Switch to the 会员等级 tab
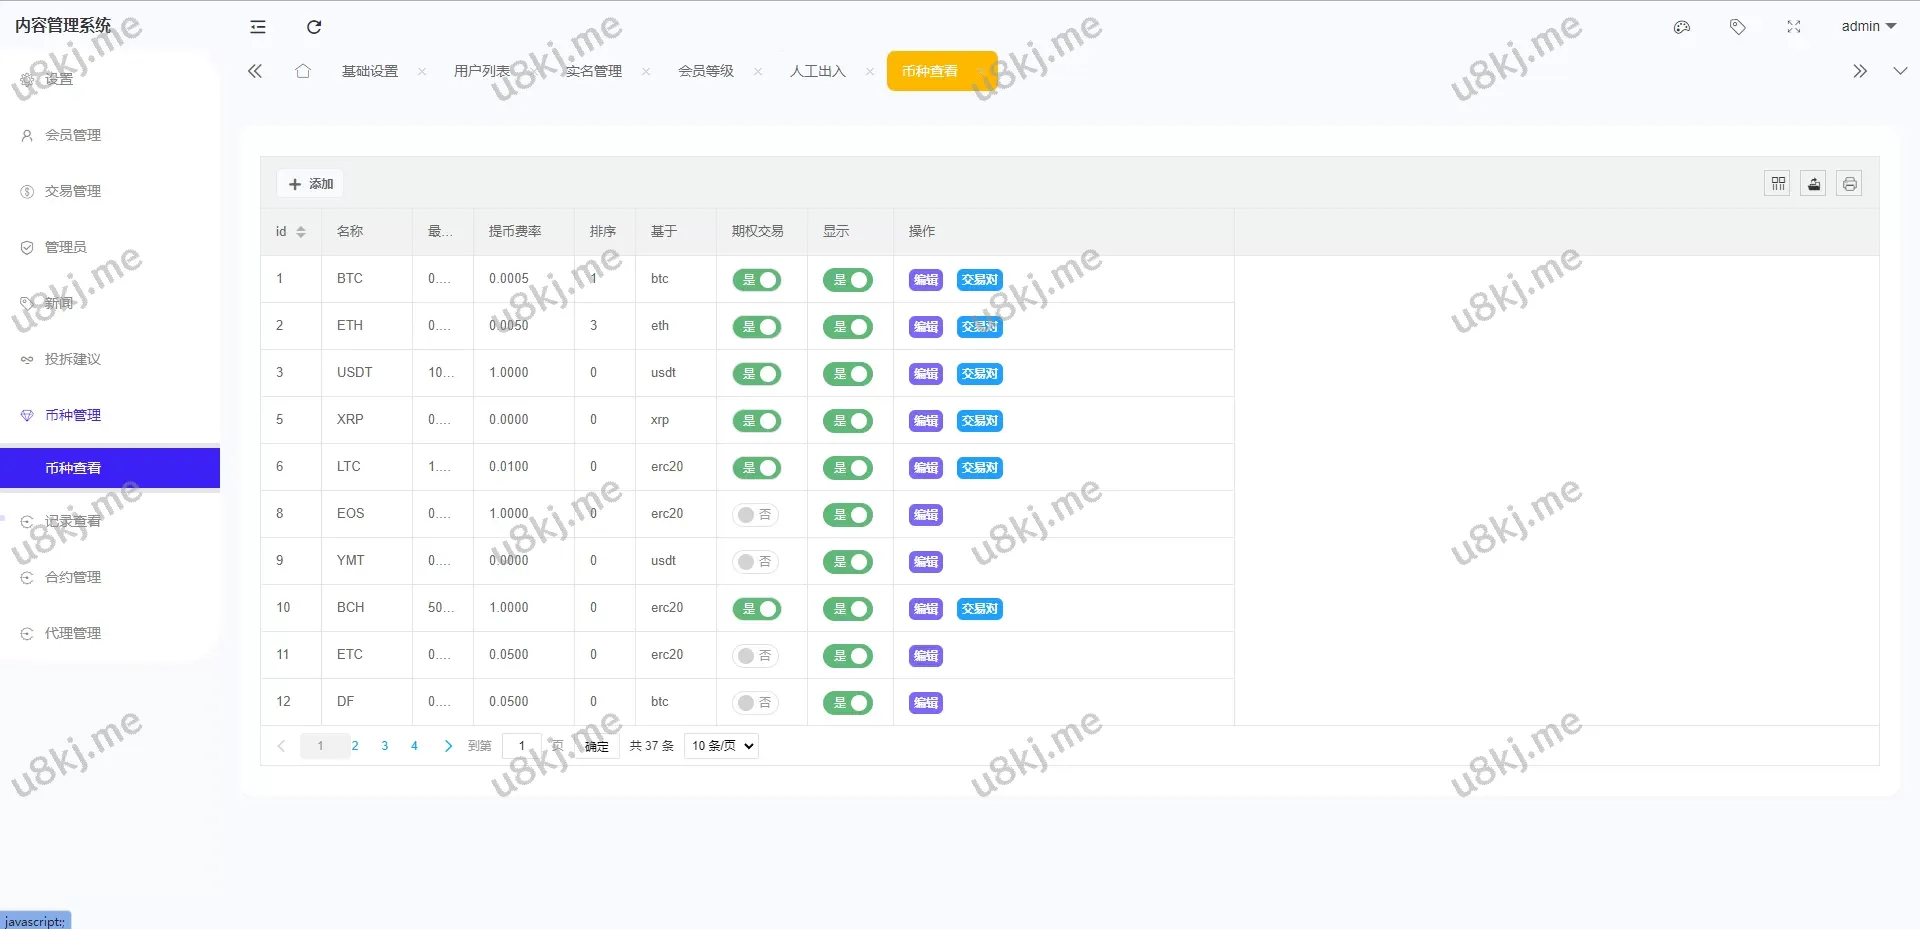 pyautogui.click(x=706, y=71)
